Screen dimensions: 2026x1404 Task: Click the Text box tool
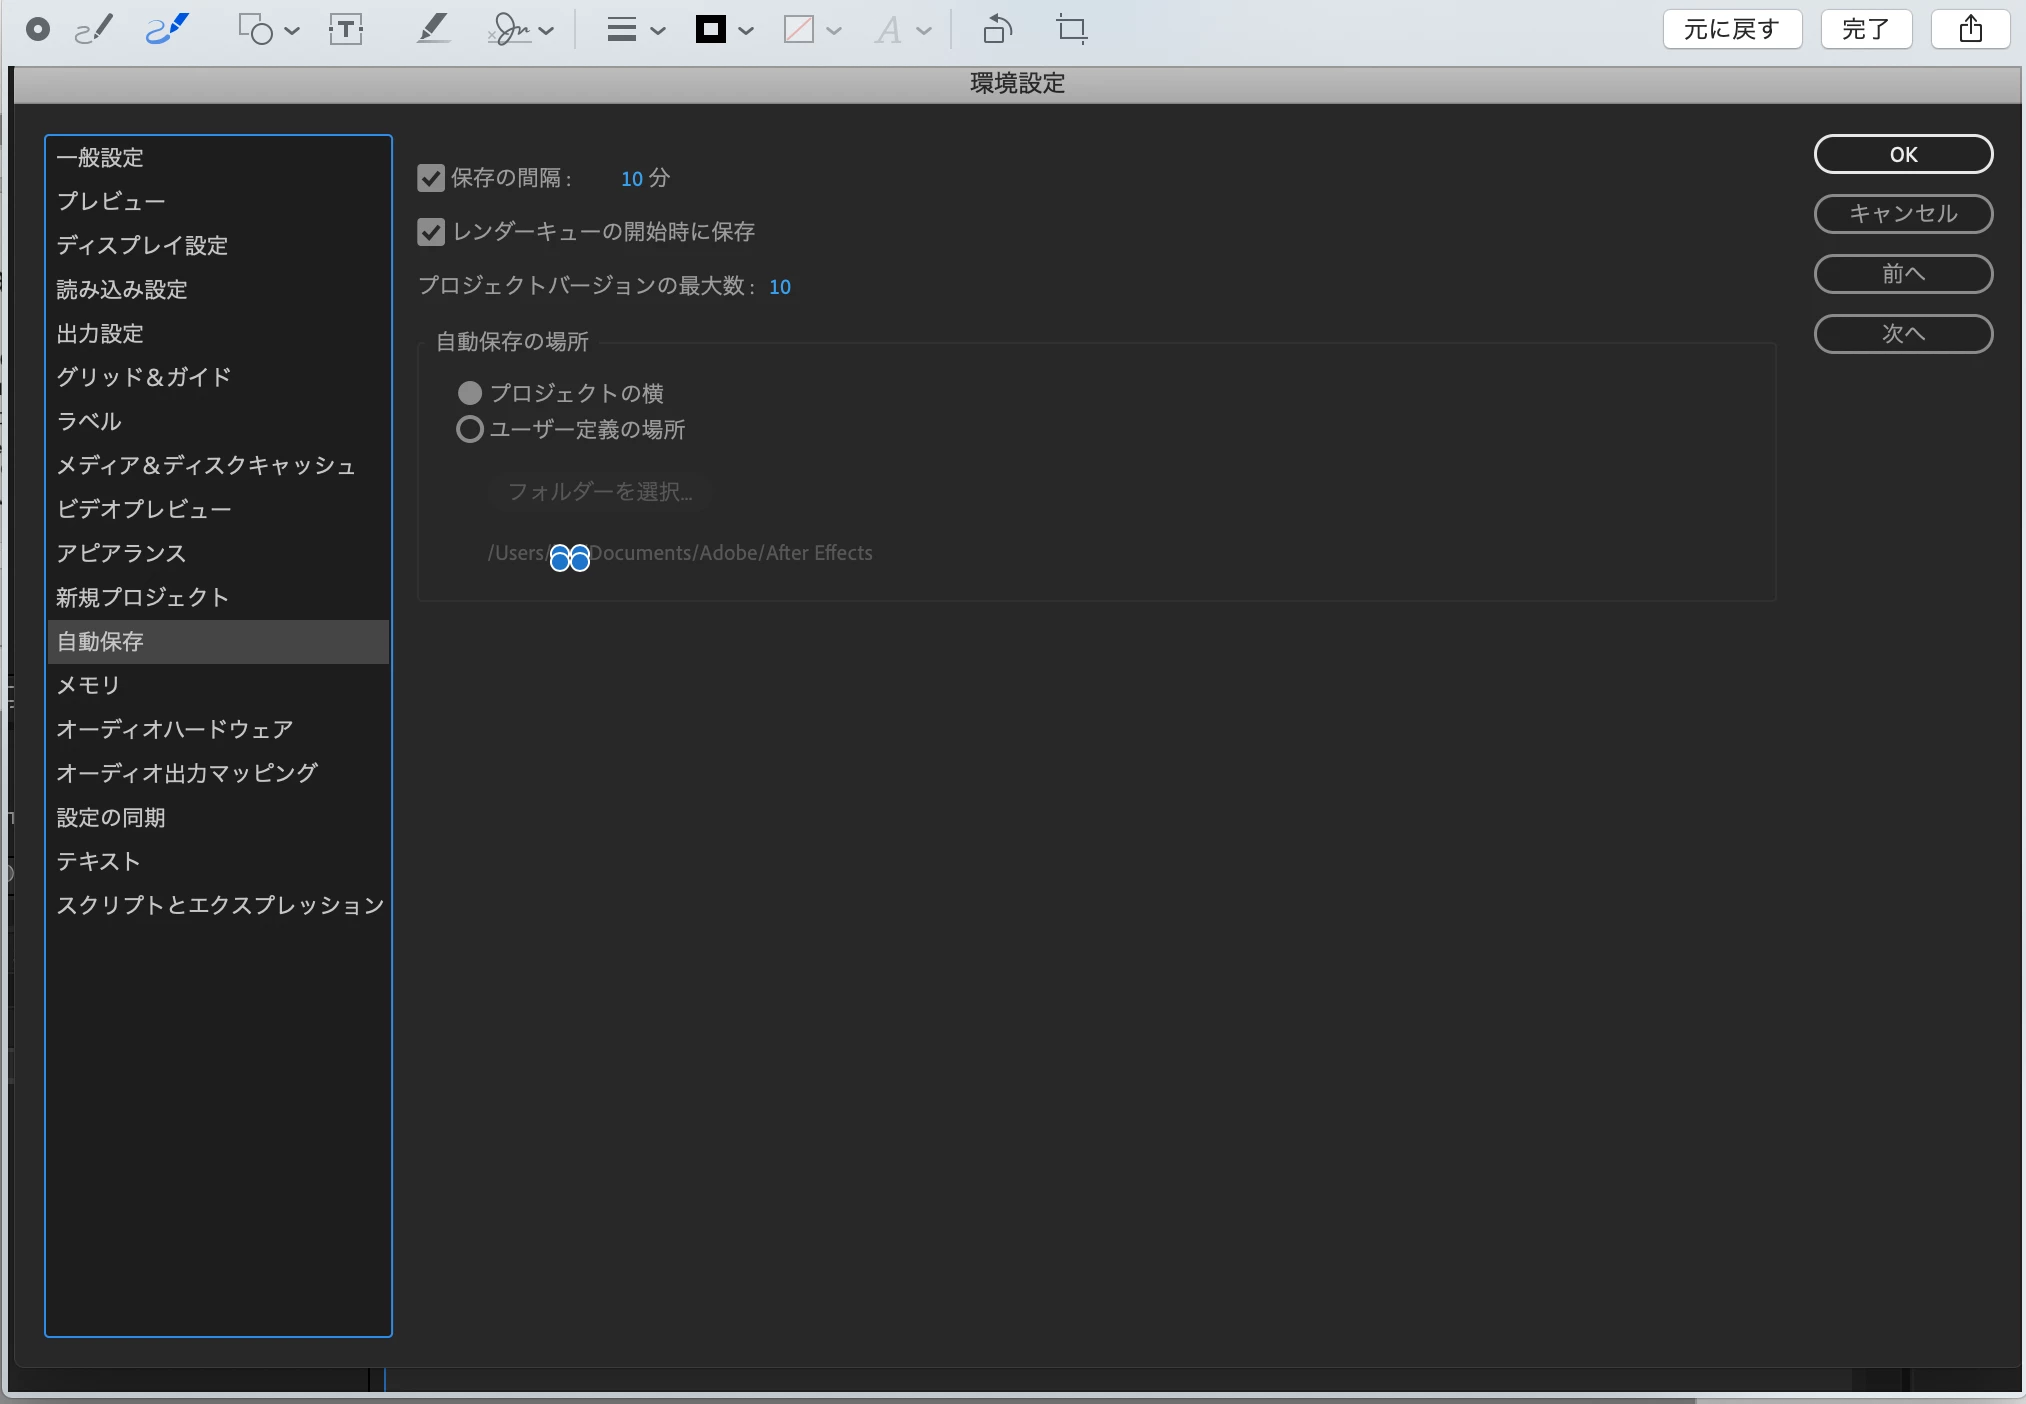coord(346,29)
